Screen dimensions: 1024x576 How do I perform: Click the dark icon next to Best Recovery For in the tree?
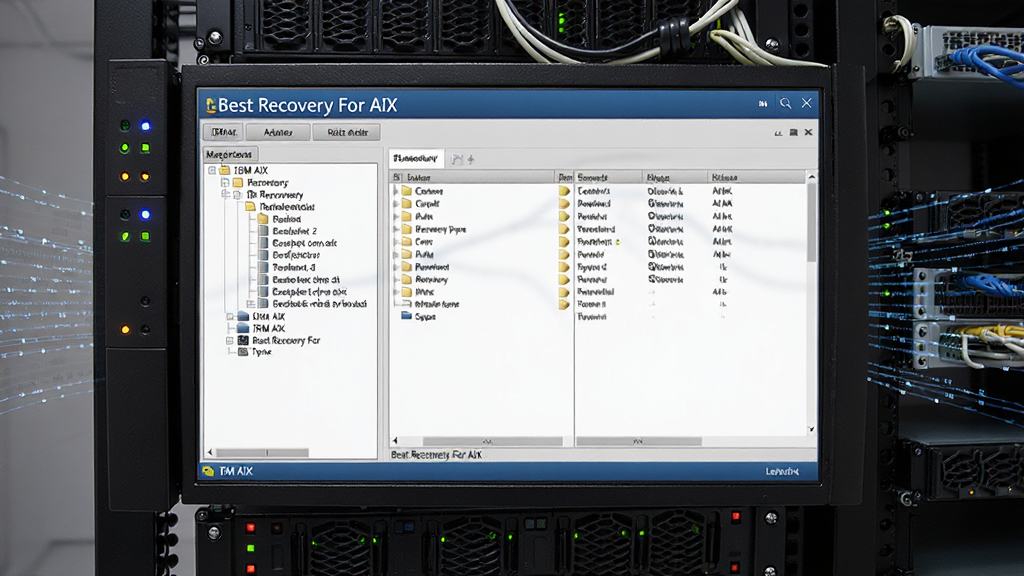coord(243,340)
